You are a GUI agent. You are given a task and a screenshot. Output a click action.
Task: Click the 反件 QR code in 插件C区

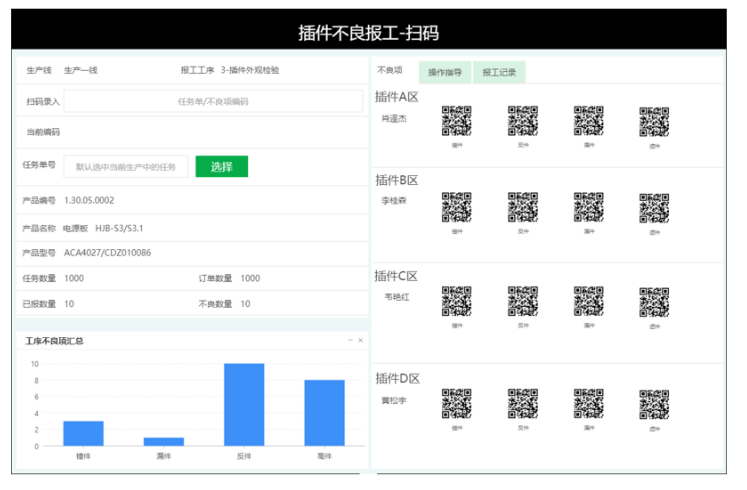523,301
